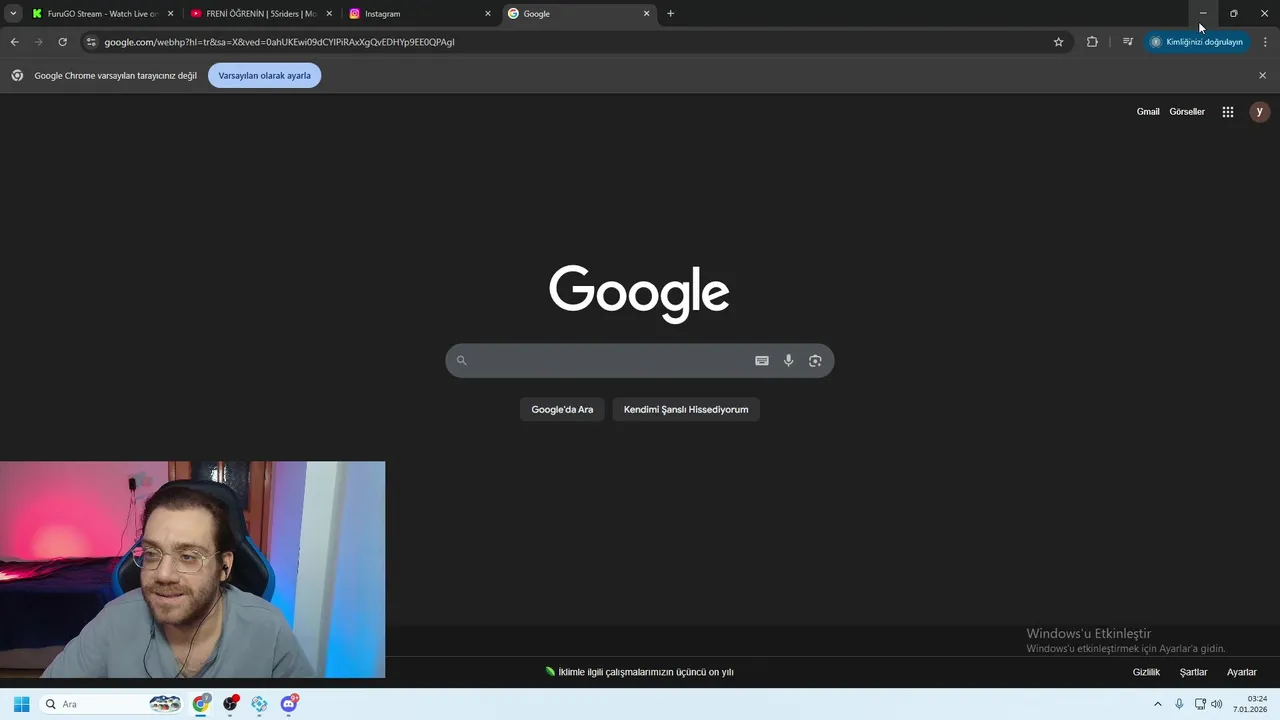Click the tray microphone icon

point(1179,704)
